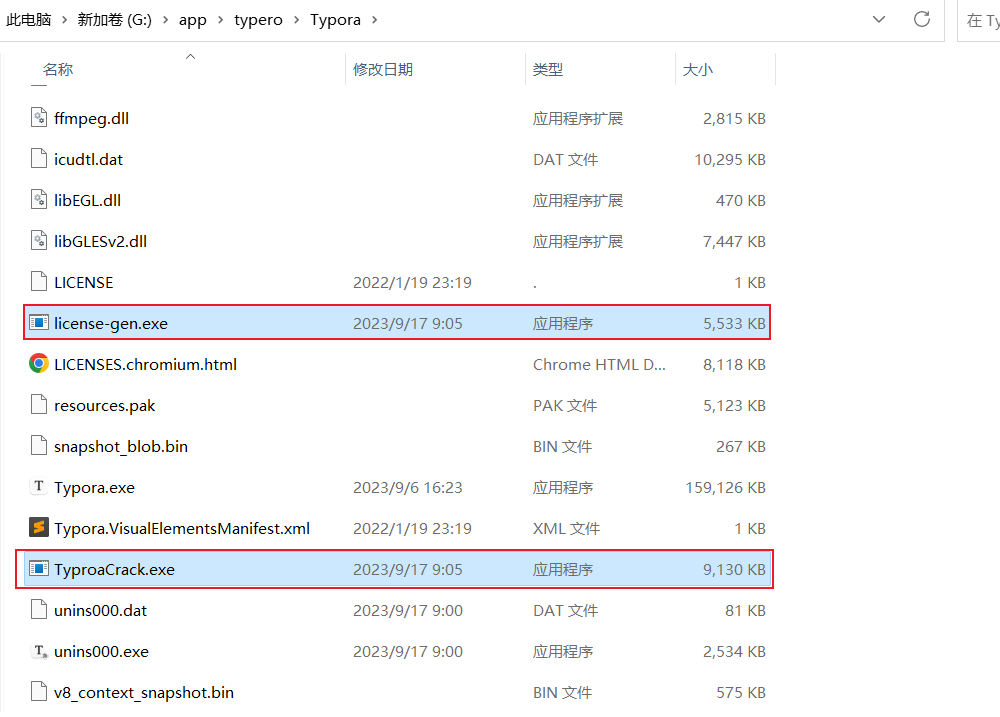Screen dimensions: 1000x717
Task: Click the TyproaCrack.exe file icon
Action: [39, 569]
